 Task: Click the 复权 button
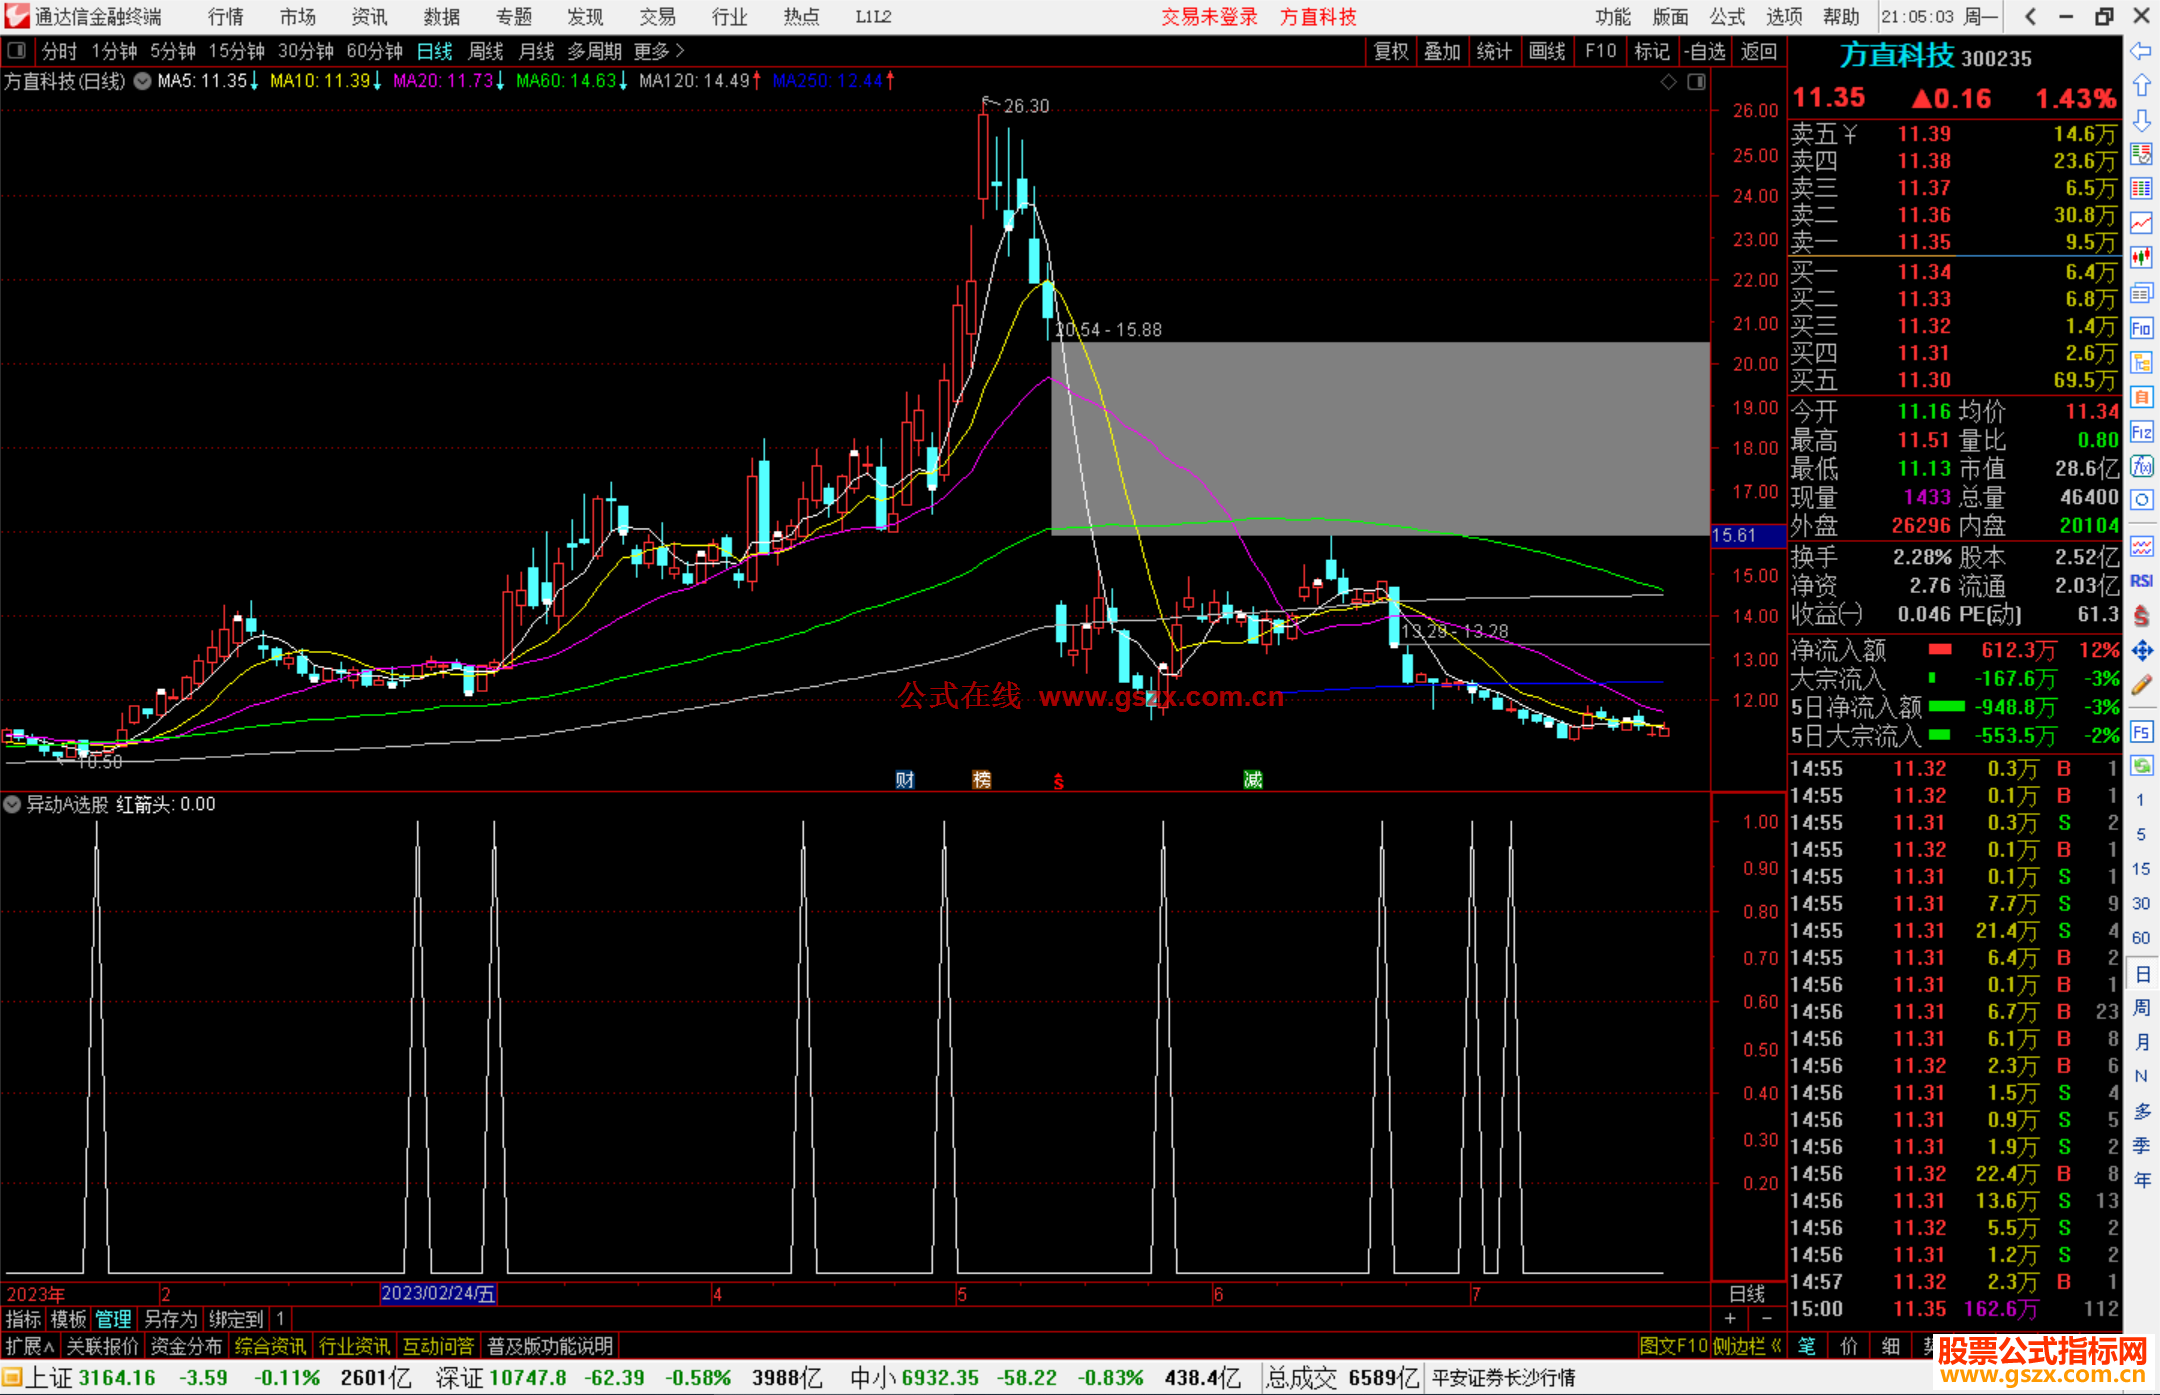(1391, 51)
